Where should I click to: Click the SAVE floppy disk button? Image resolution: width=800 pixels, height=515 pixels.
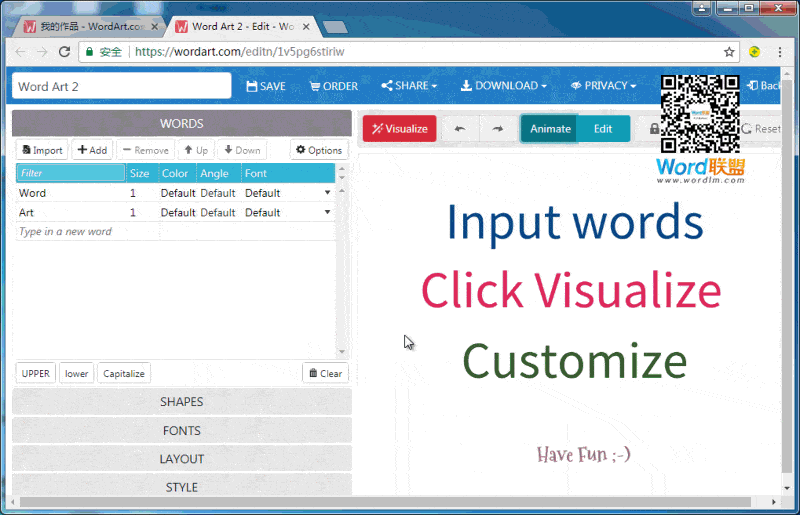pyautogui.click(x=266, y=86)
